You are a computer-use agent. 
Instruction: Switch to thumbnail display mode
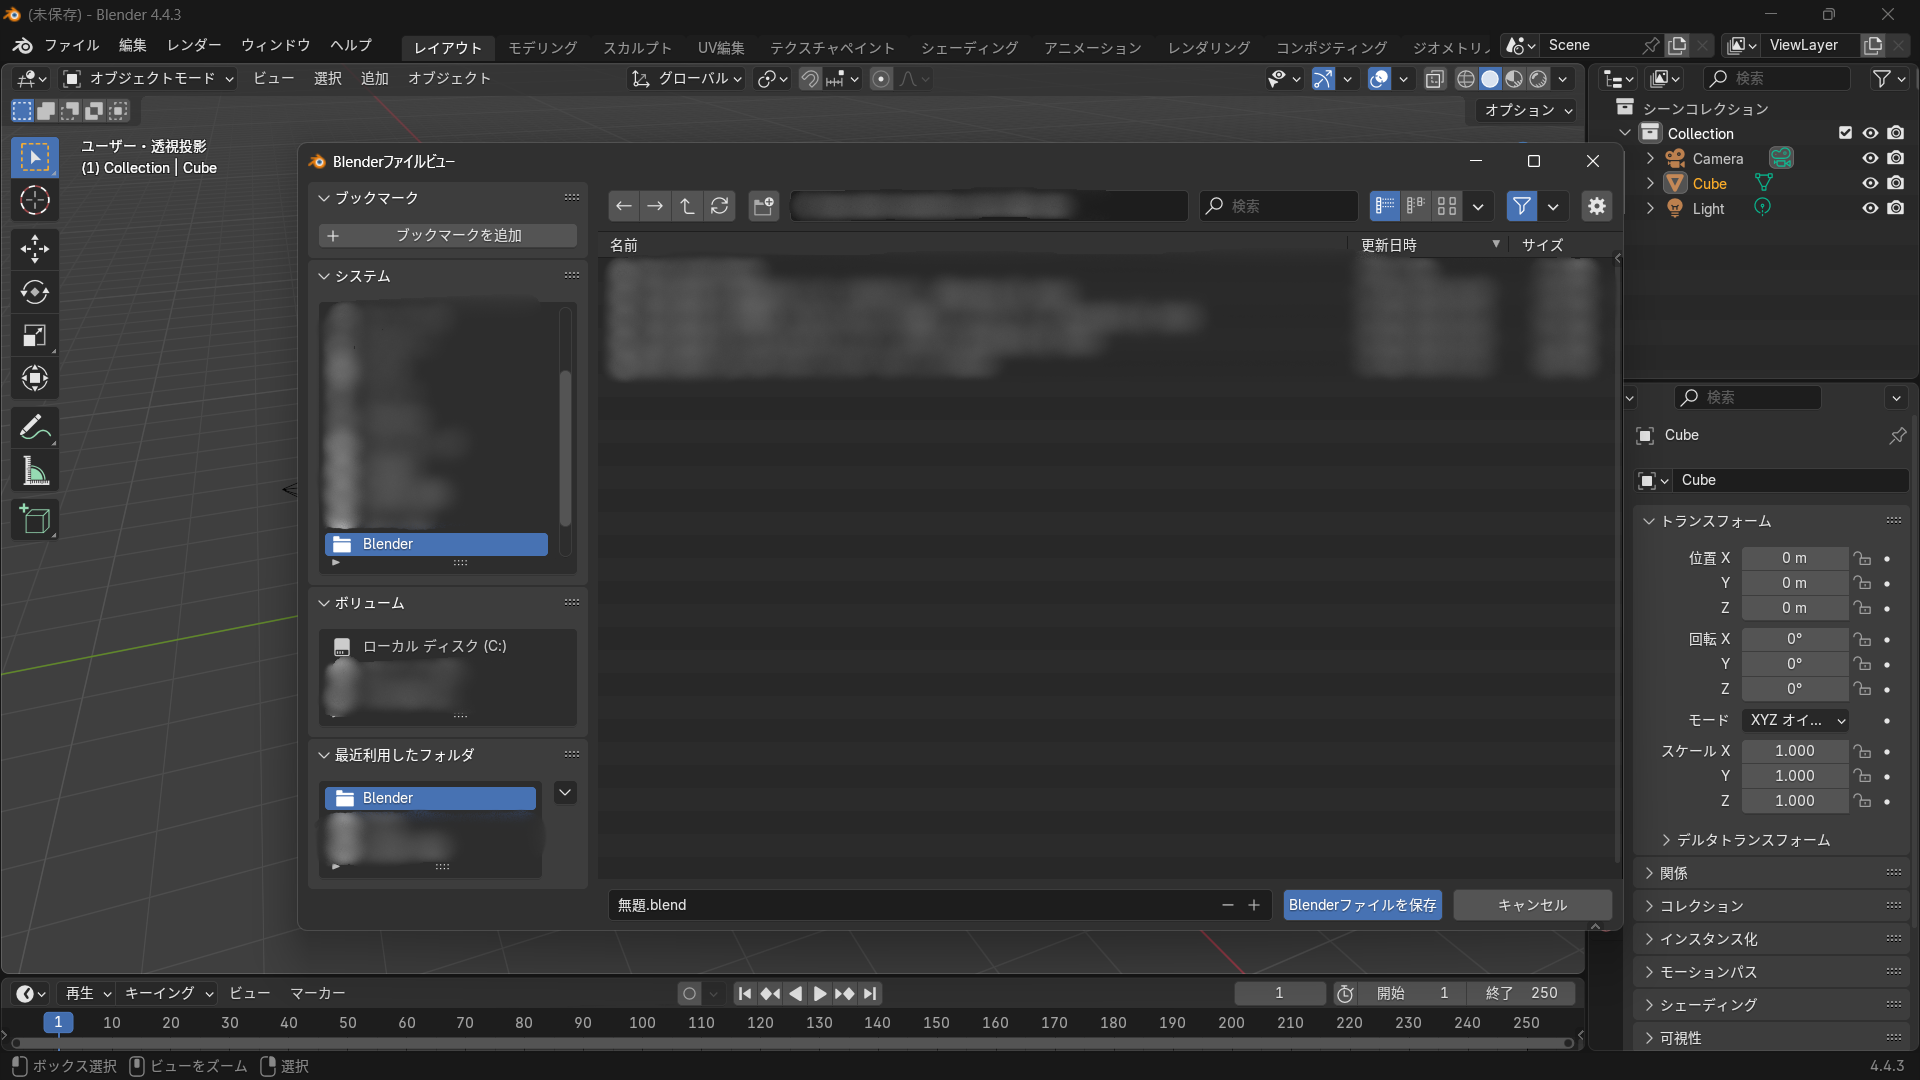coord(1447,206)
